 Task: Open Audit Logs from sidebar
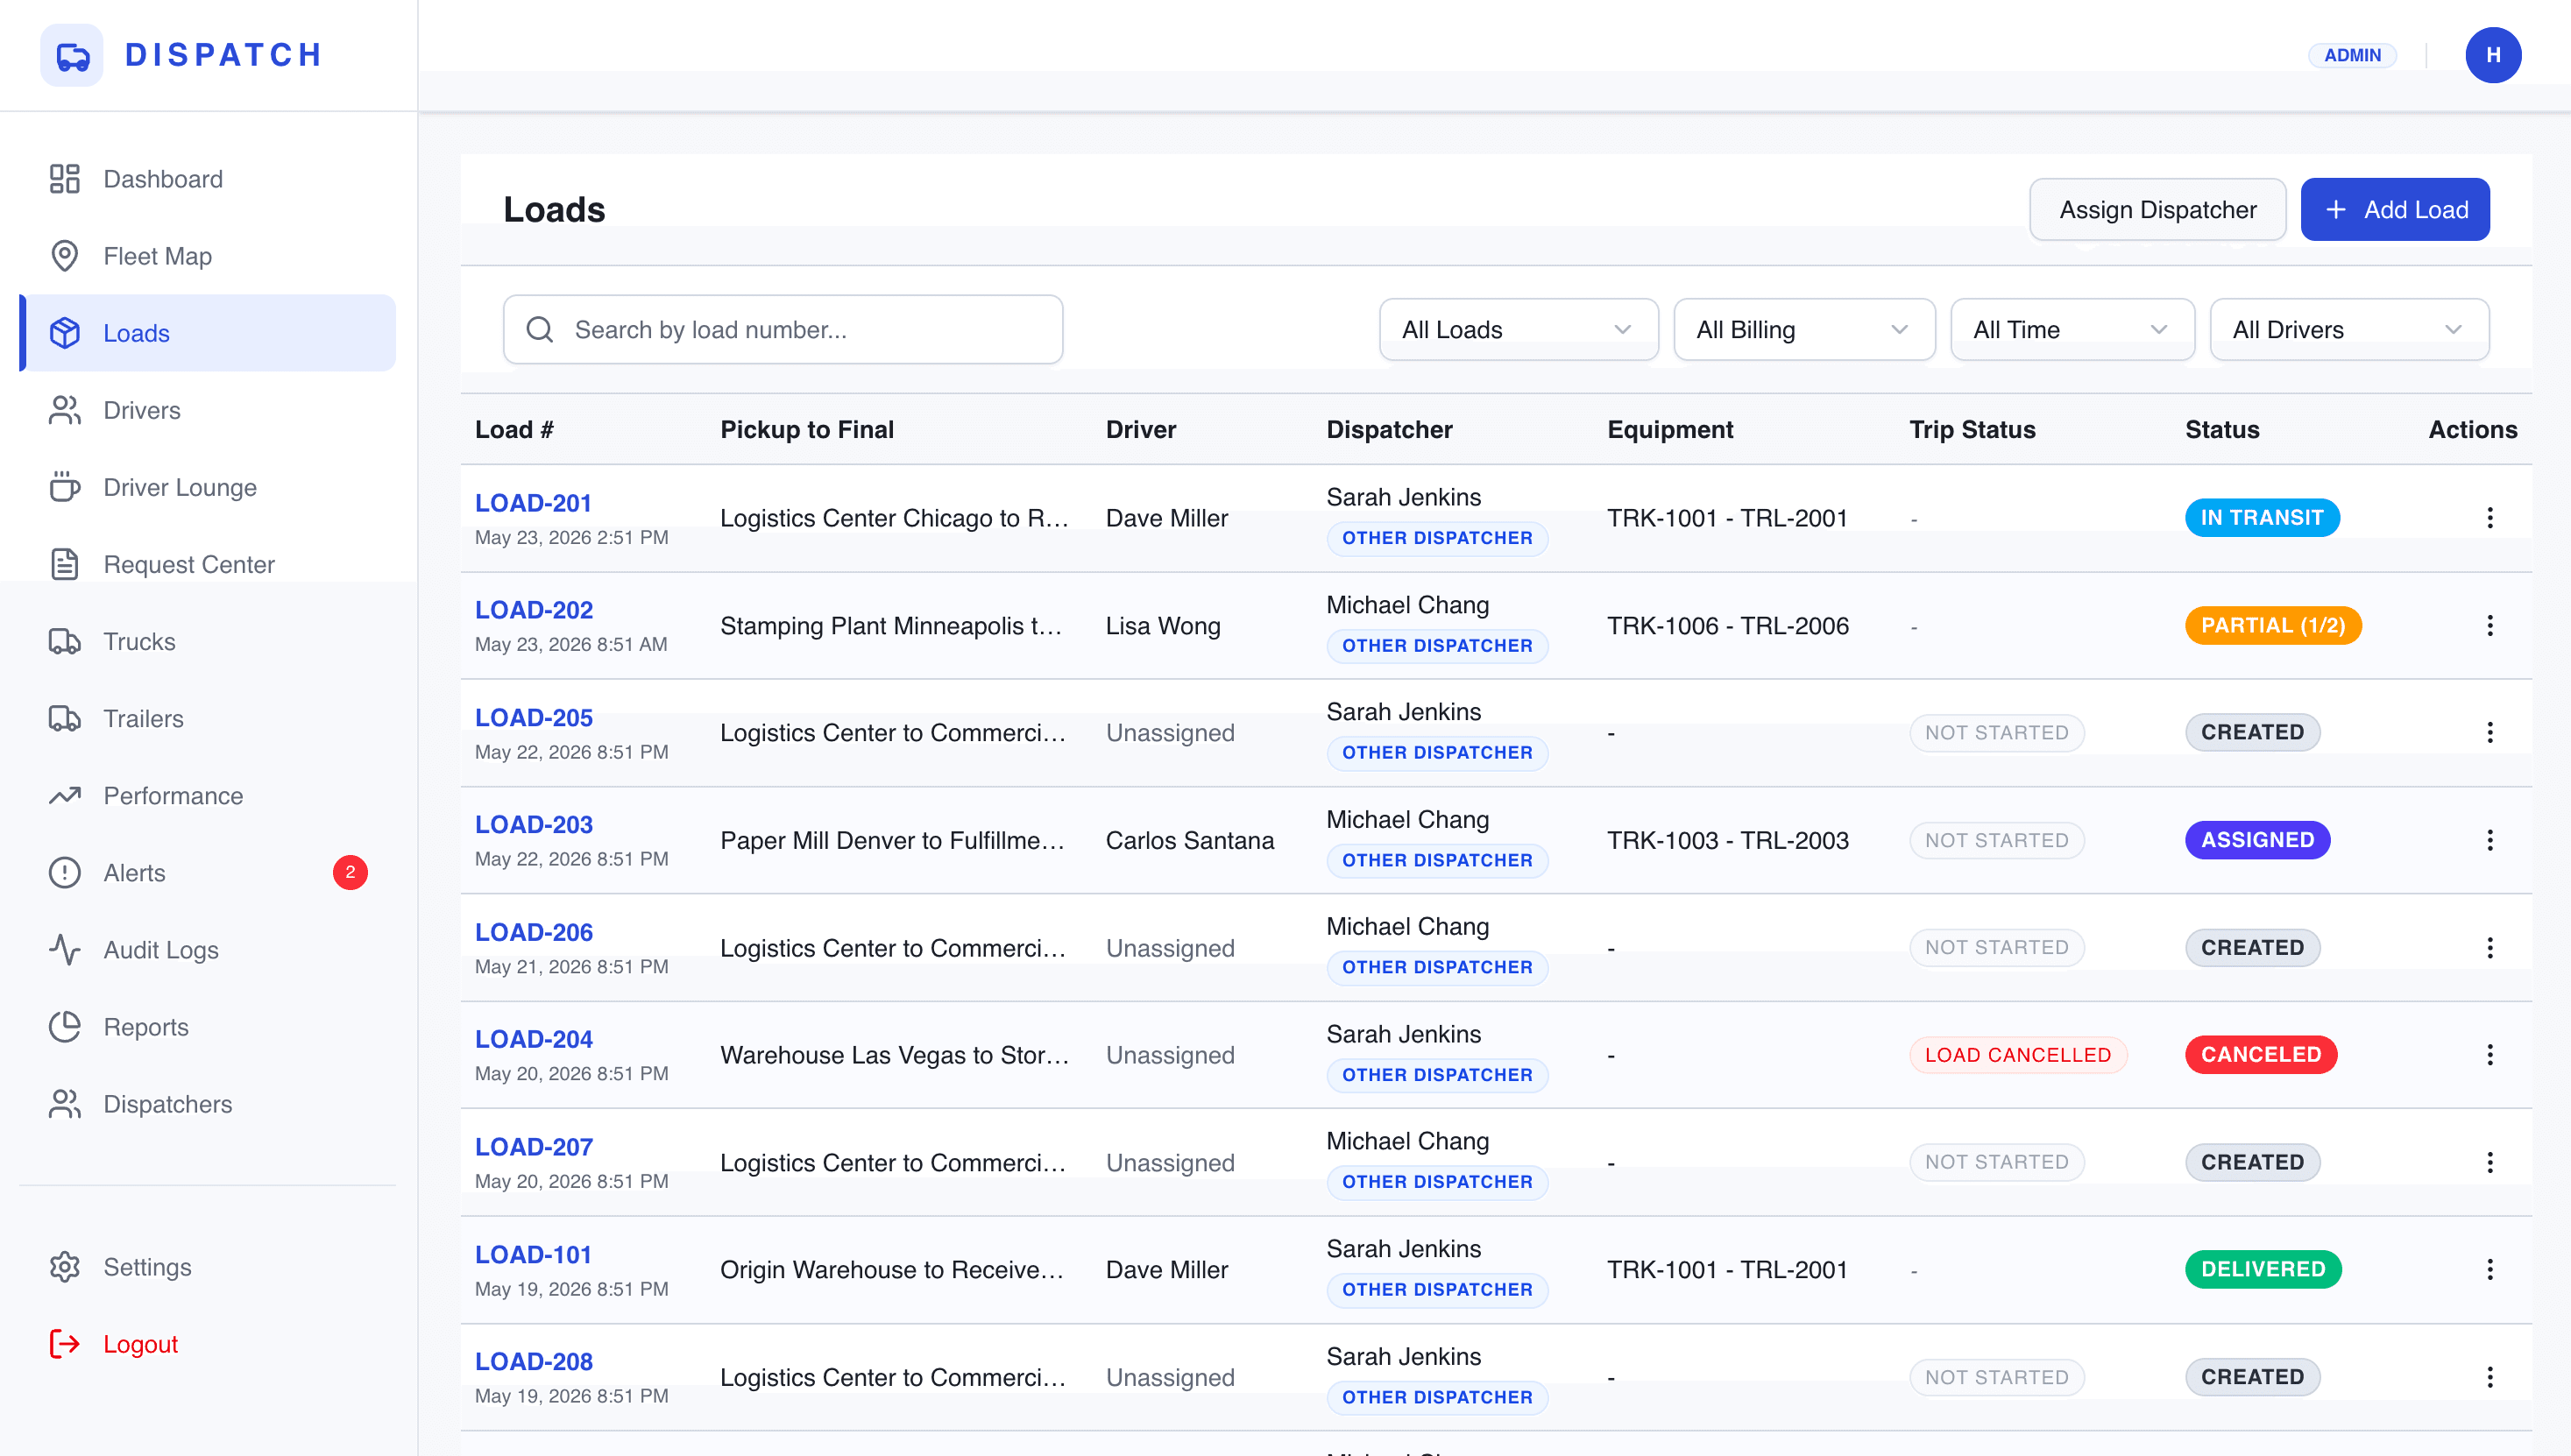[208, 949]
